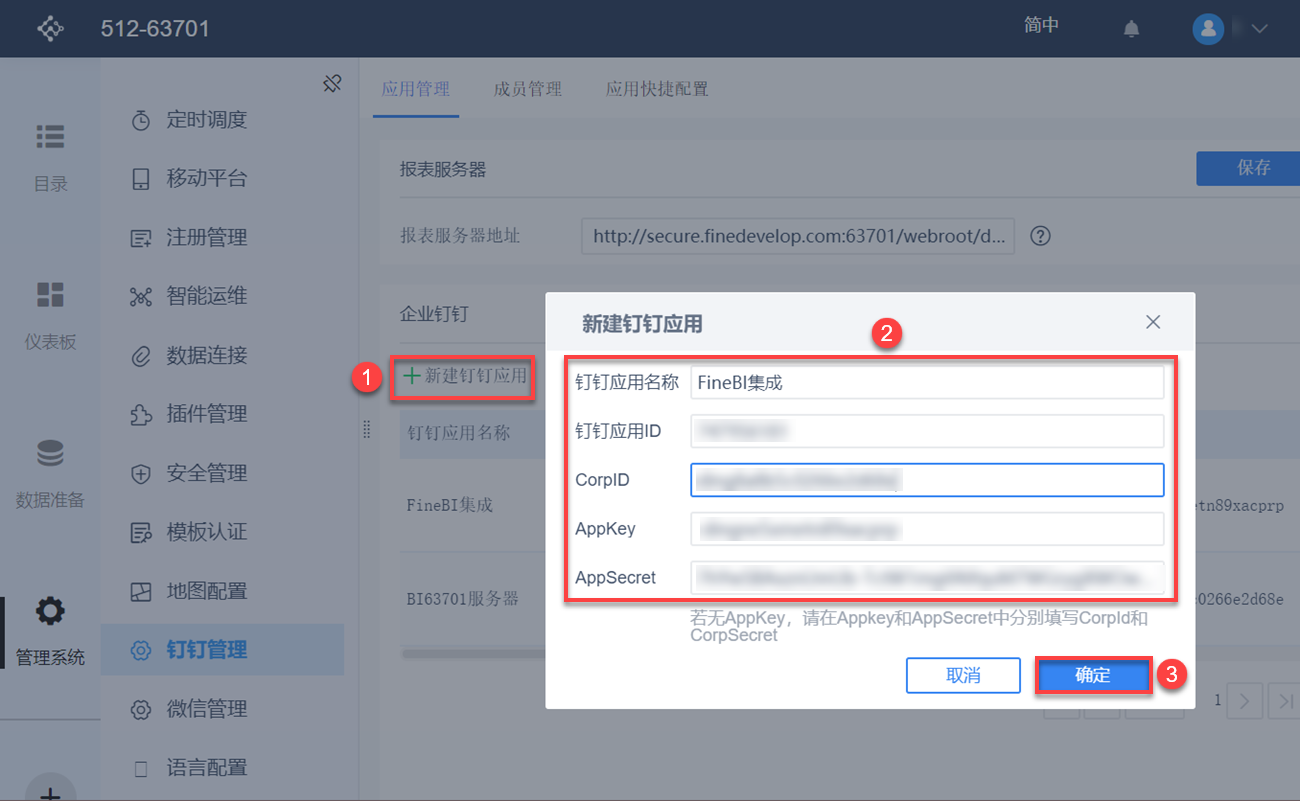Image resolution: width=1300 pixels, height=801 pixels.
Task: Click the 注册管理 registration icon
Action: tap(141, 238)
